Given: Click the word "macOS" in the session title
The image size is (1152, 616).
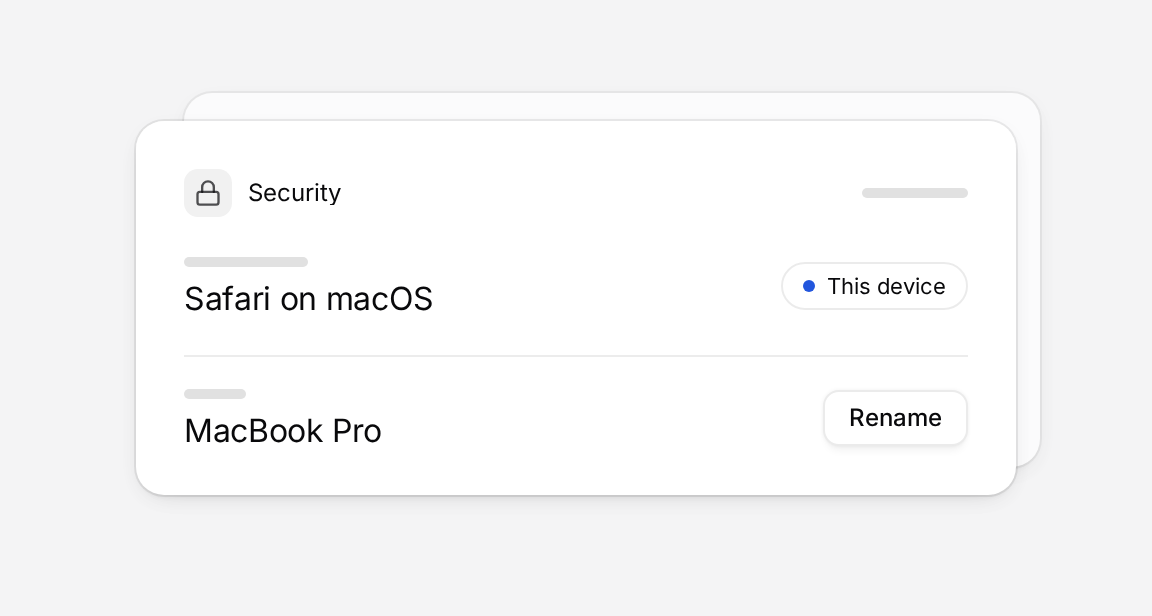Looking at the screenshot, I should pos(379,298).
